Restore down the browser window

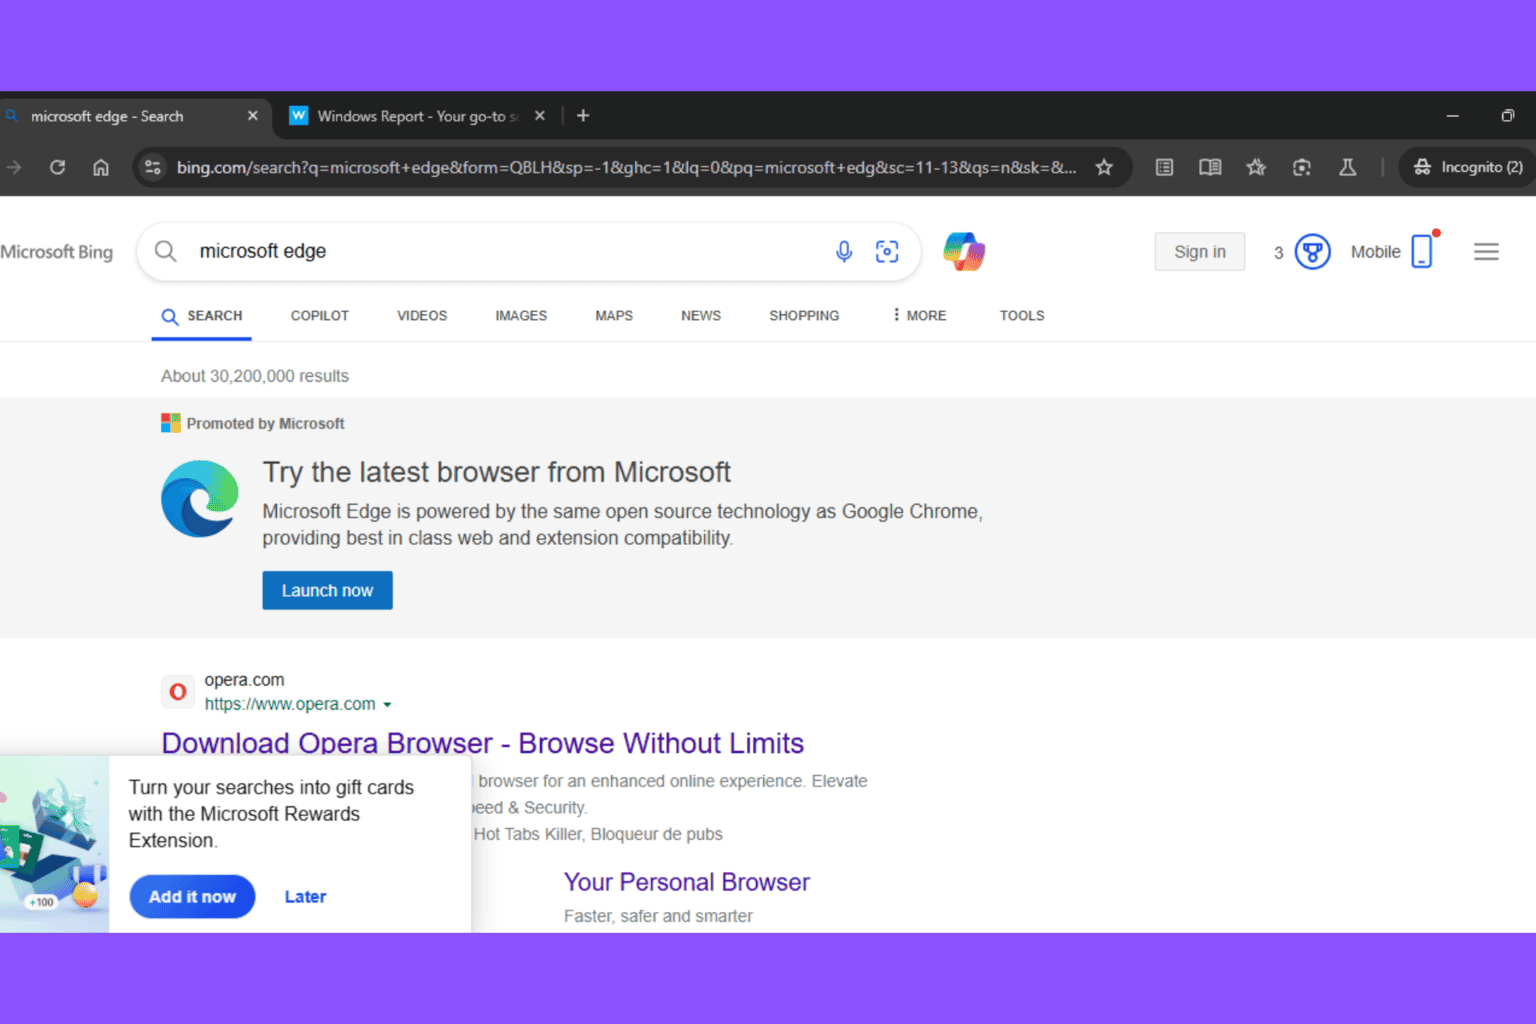tap(1507, 116)
